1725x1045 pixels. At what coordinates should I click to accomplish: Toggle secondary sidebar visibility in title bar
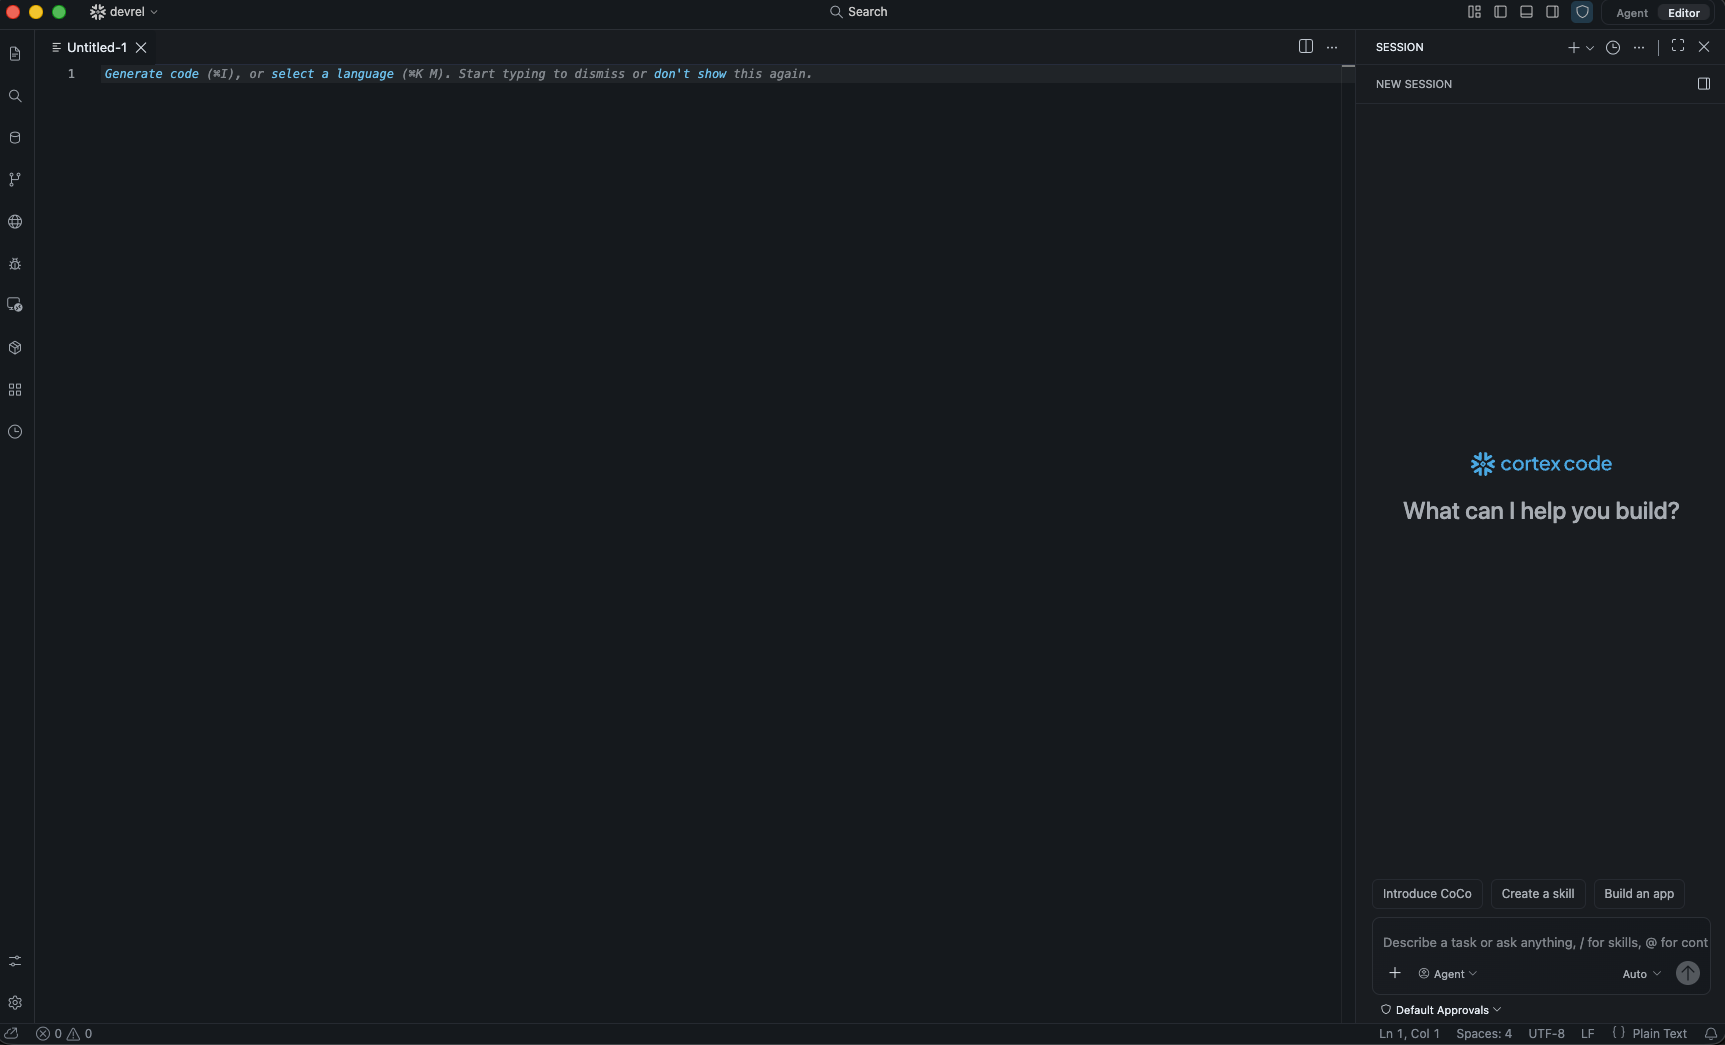tap(1552, 12)
